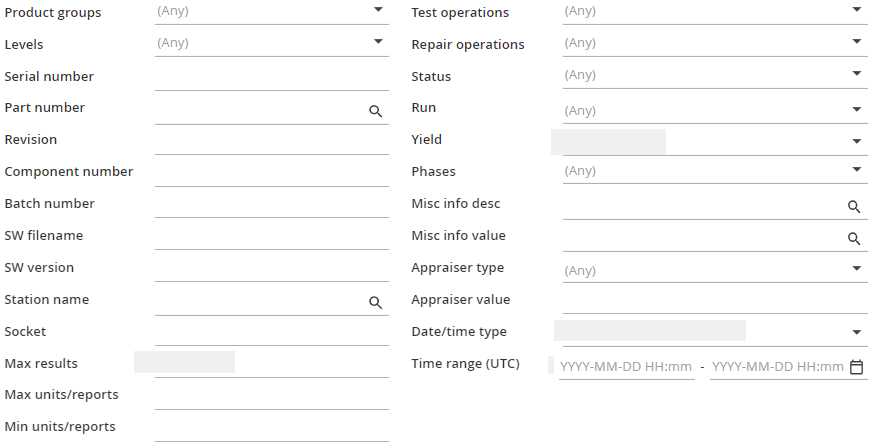Open the Time range calendar picker
Viewport: 871px width, 446px height.
click(x=857, y=367)
